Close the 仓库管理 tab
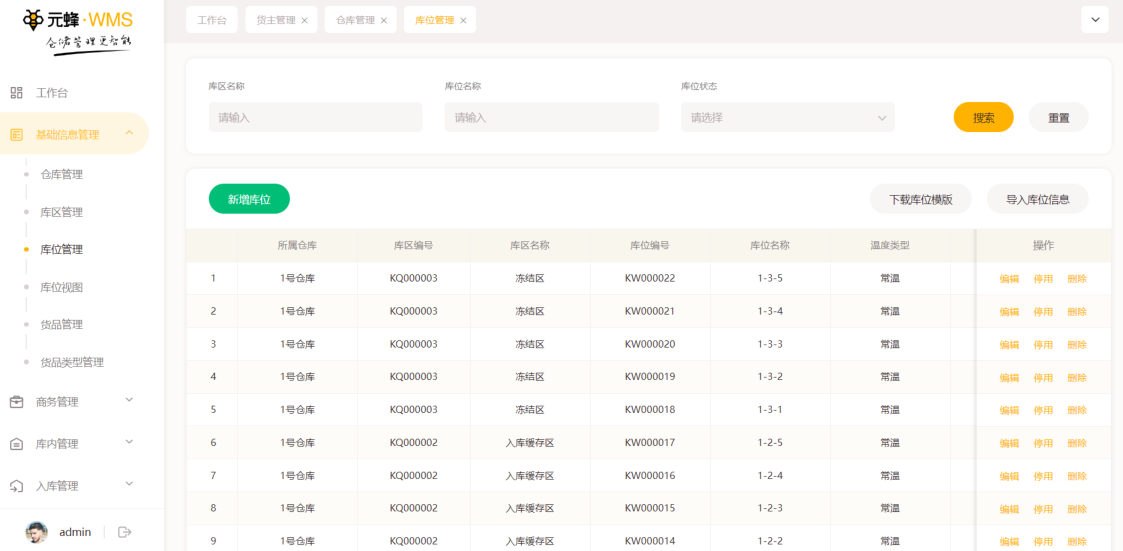Screen dimensions: 1123x551 (x=384, y=21)
